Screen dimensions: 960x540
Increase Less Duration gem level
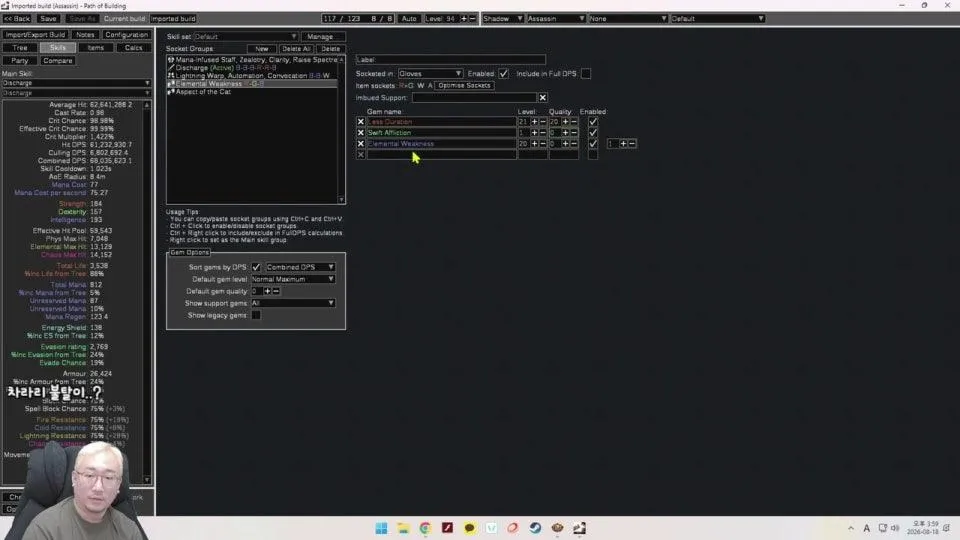(x=534, y=122)
